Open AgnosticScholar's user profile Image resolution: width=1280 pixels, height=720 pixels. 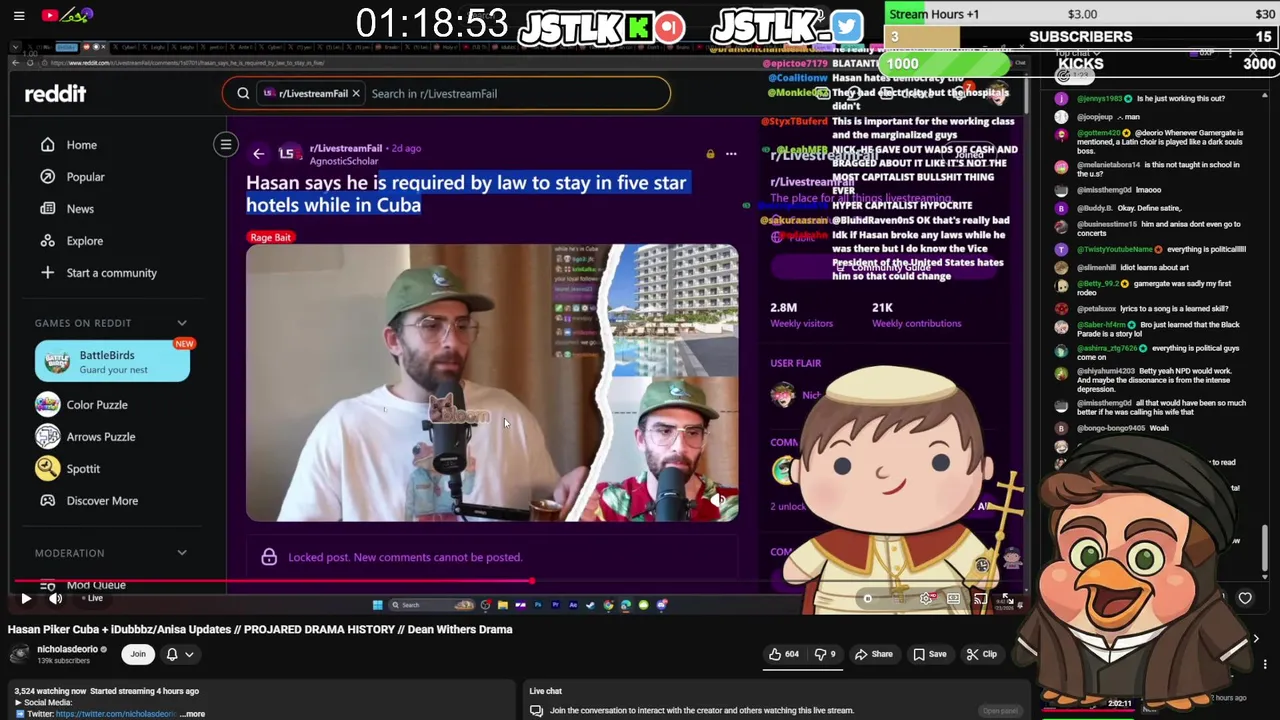click(344, 161)
